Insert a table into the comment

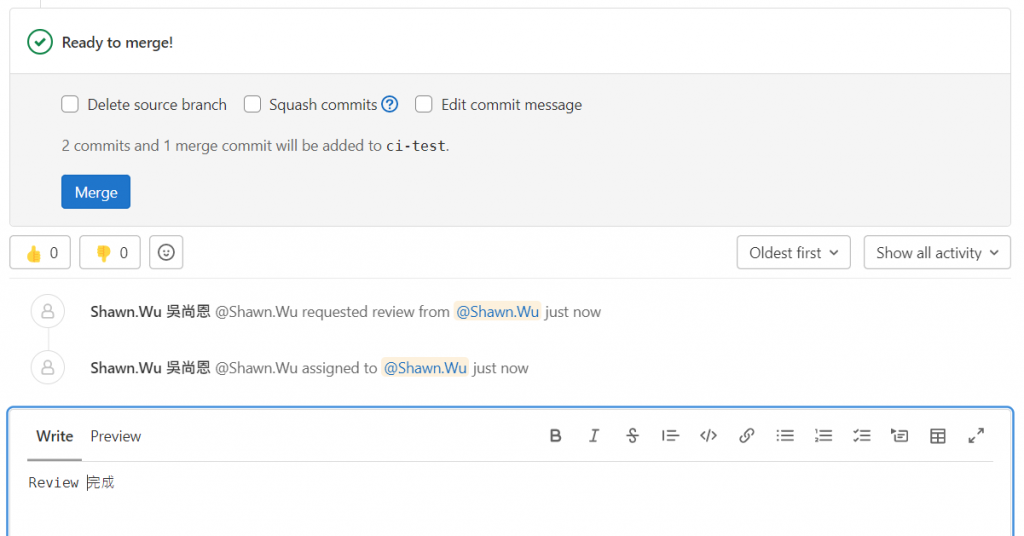[938, 436]
